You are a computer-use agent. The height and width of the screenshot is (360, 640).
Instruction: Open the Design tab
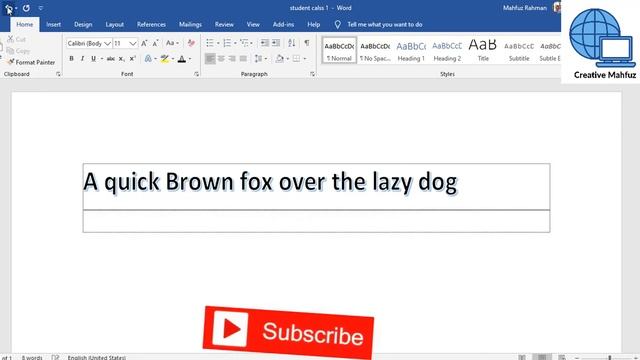[83, 24]
